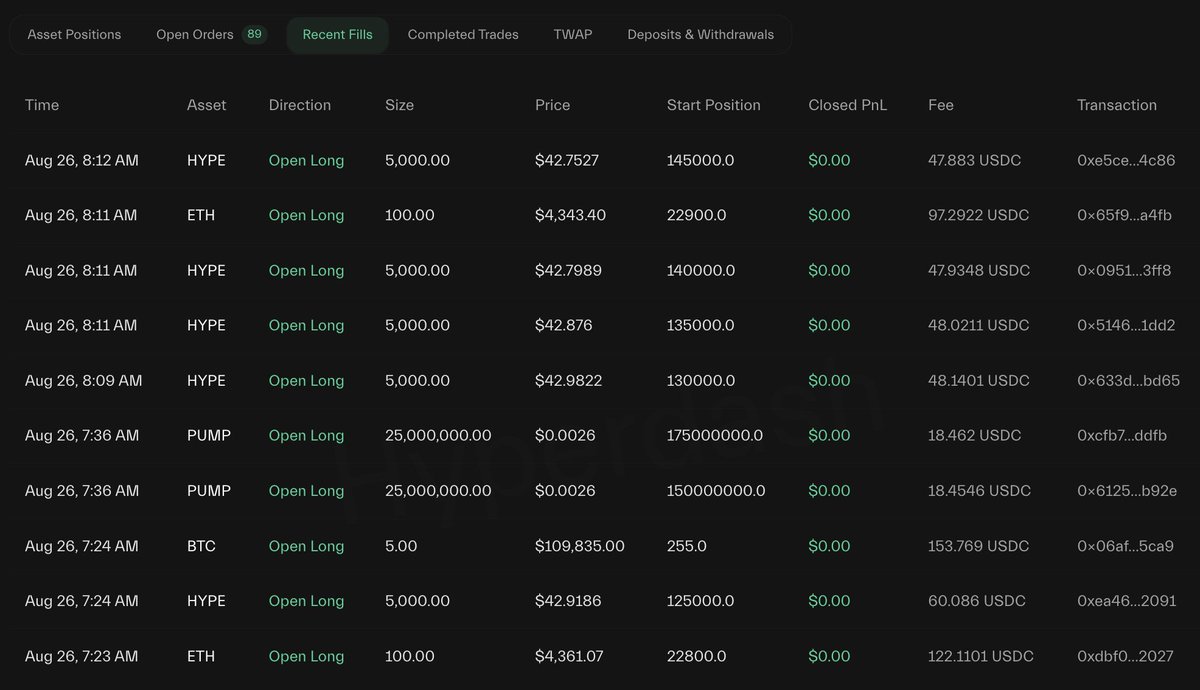Open transaction link 0x65f9...a4fb

(x=1124, y=215)
